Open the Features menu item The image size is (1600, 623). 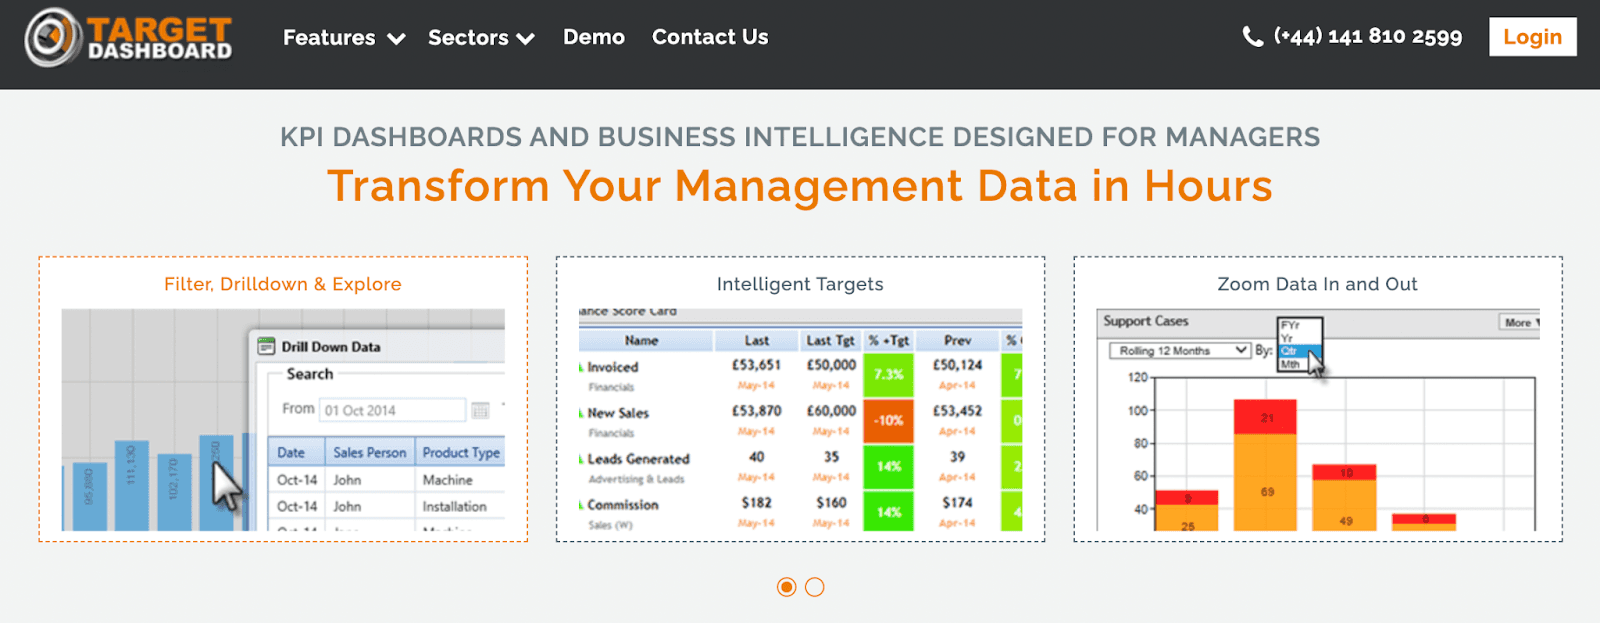click(x=329, y=37)
